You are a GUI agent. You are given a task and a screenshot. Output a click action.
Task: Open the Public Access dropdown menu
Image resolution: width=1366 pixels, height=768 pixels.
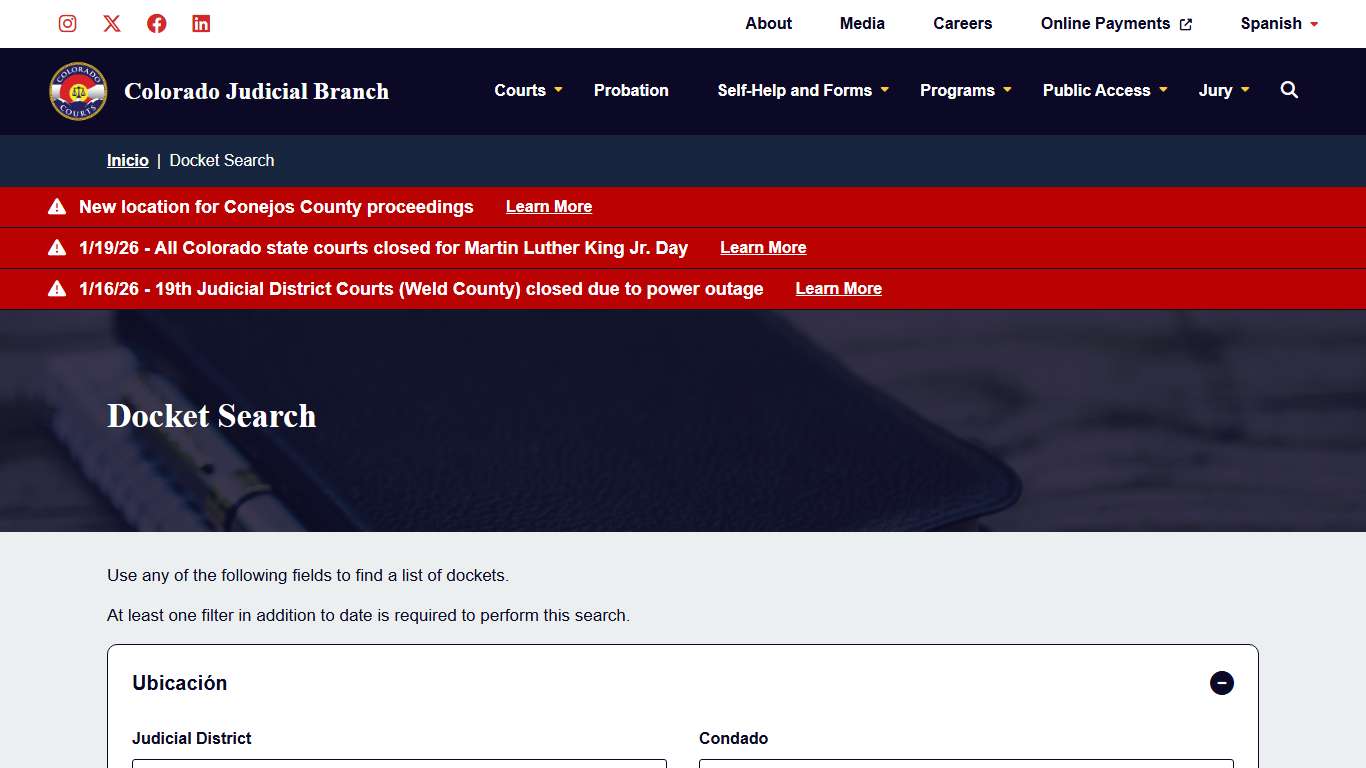[x=1104, y=90]
